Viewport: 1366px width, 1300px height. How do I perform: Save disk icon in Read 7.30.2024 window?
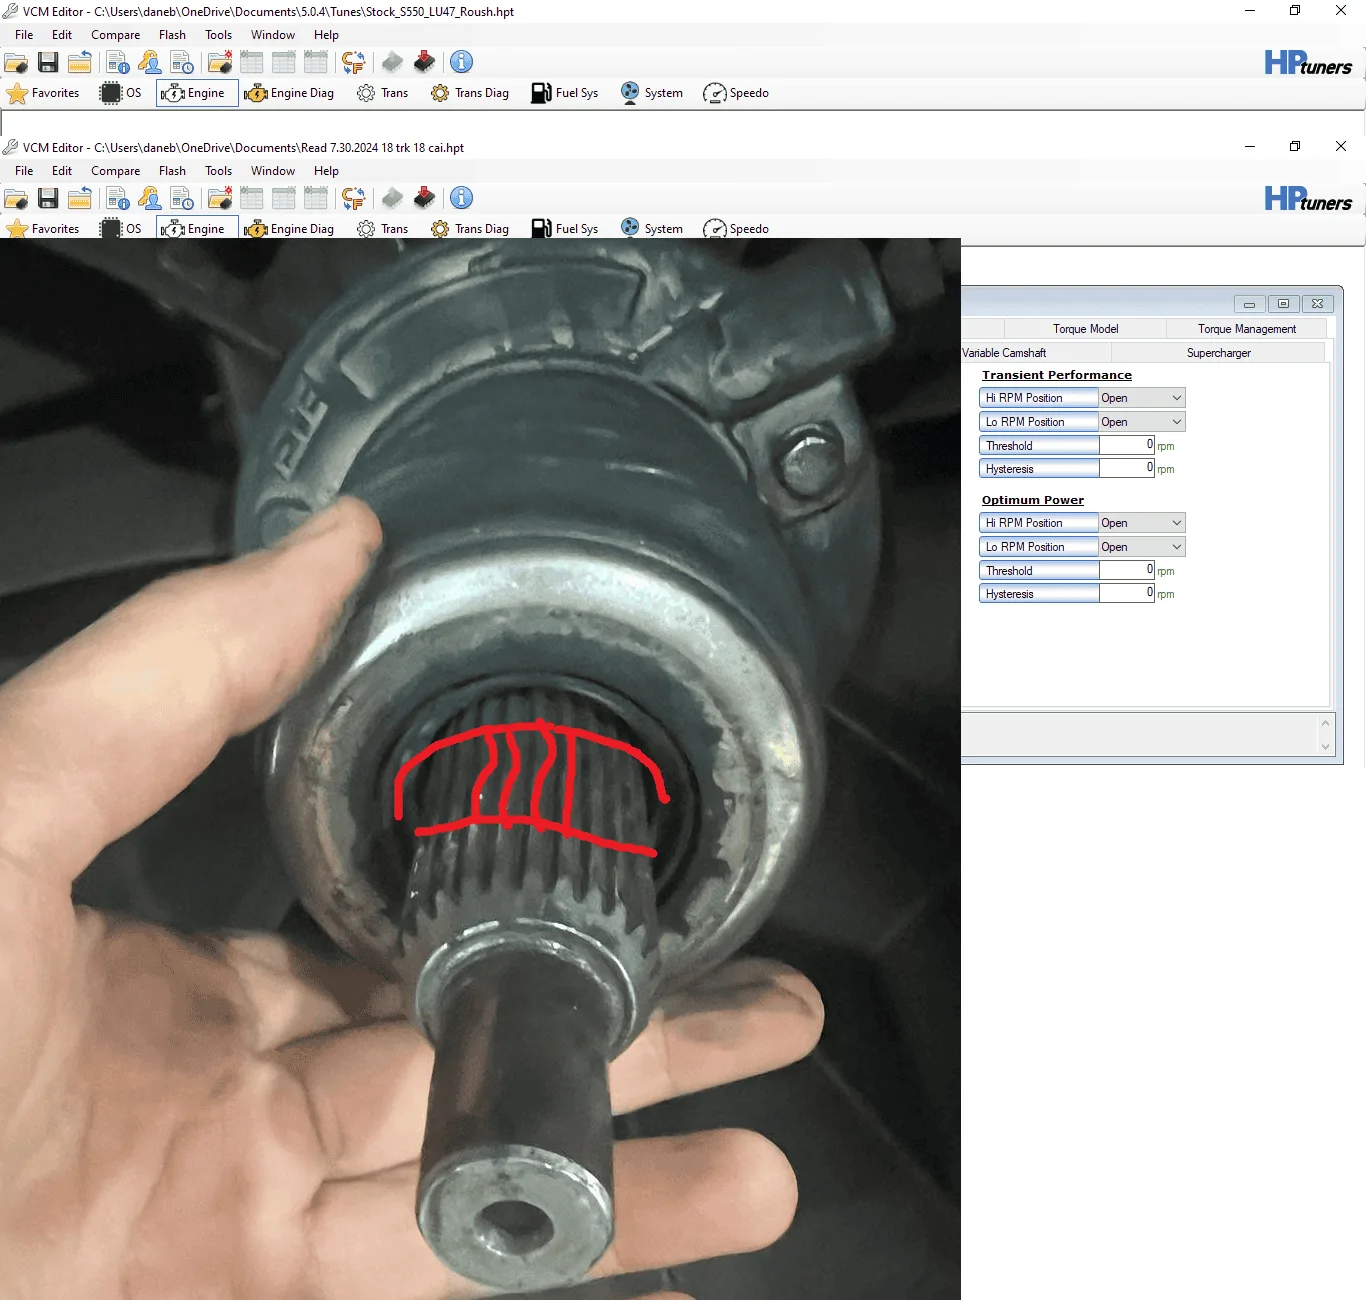click(x=48, y=198)
